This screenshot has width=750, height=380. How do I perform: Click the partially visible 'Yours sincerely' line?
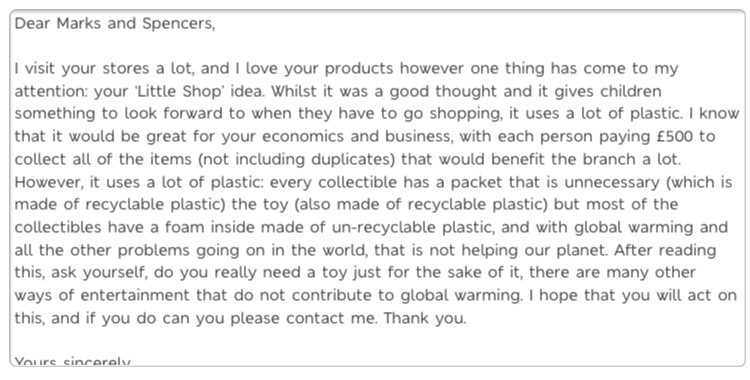coord(73,361)
